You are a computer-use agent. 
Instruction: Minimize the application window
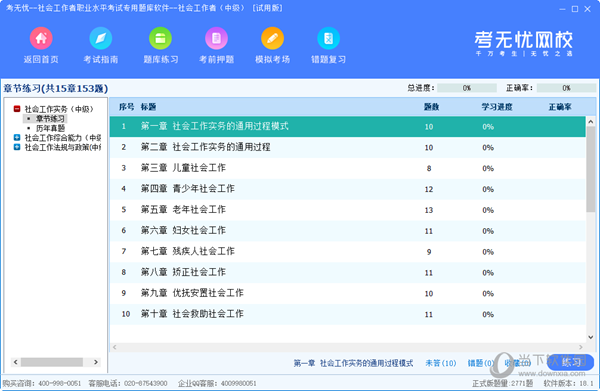562,9
